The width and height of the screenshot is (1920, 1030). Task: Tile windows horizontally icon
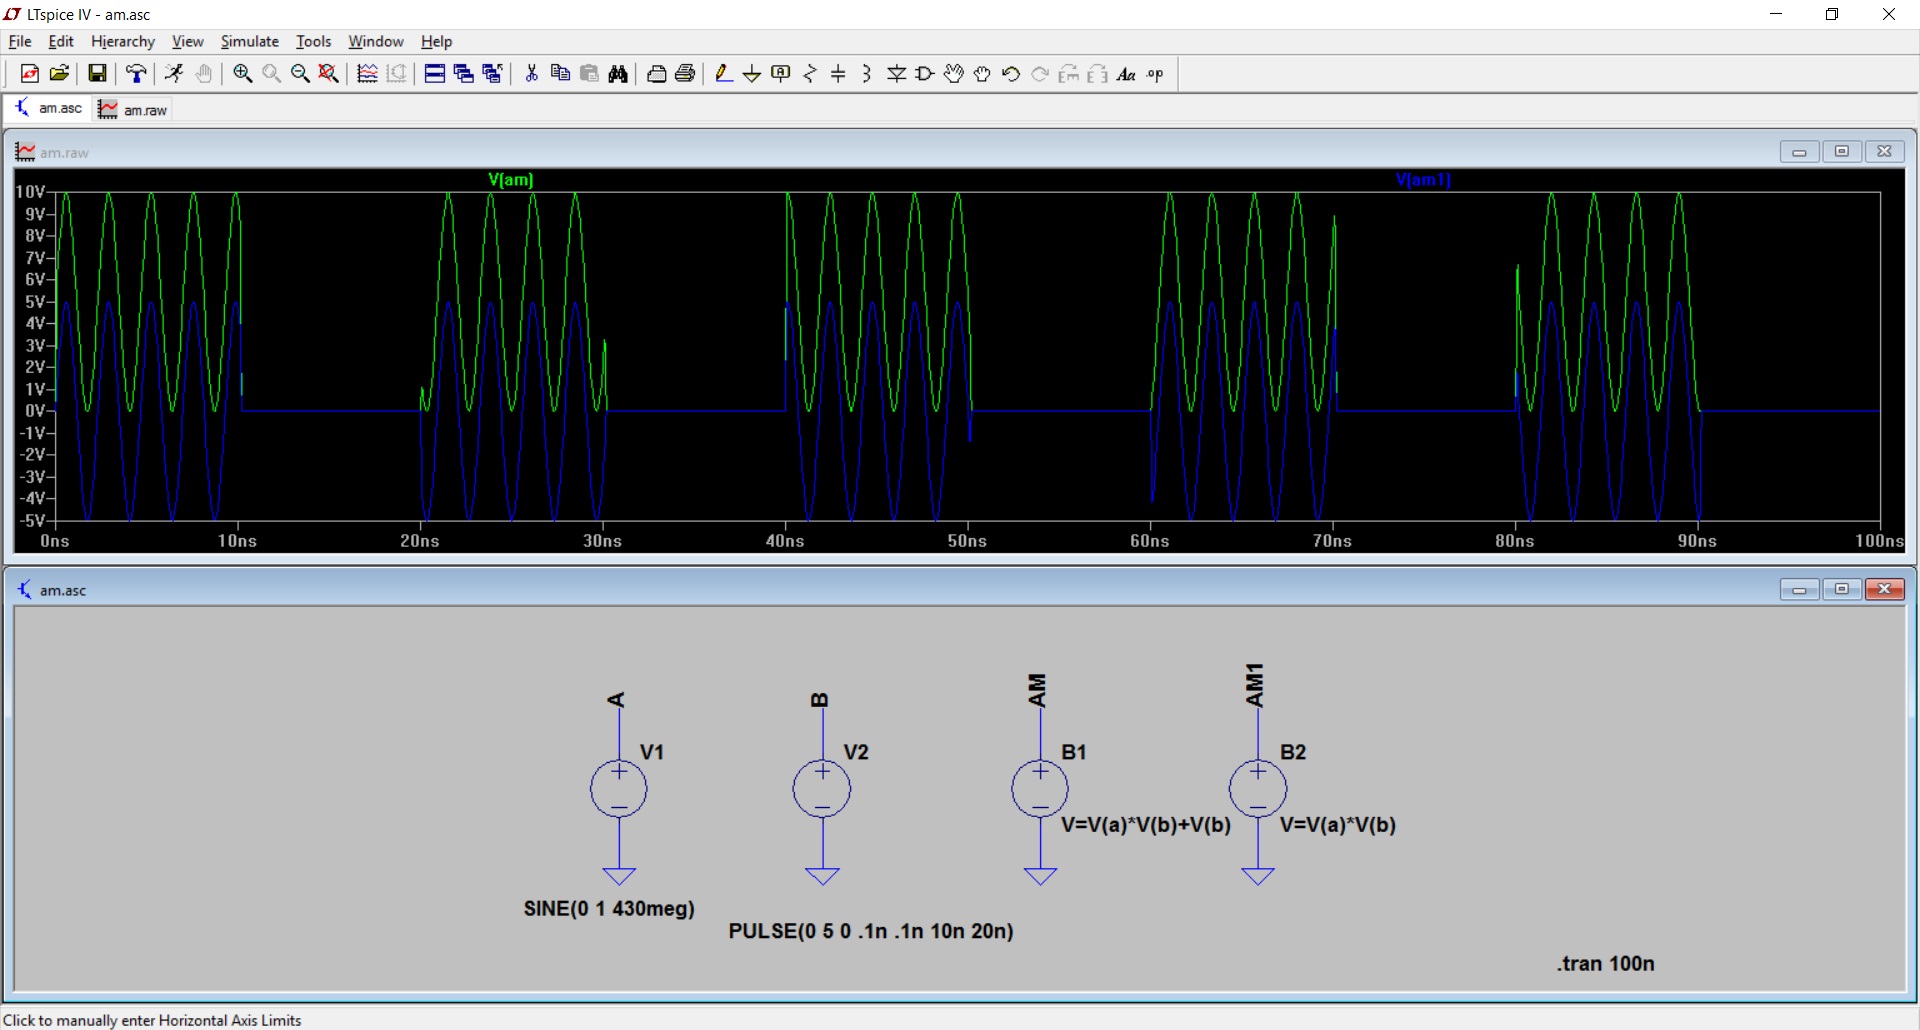434,74
